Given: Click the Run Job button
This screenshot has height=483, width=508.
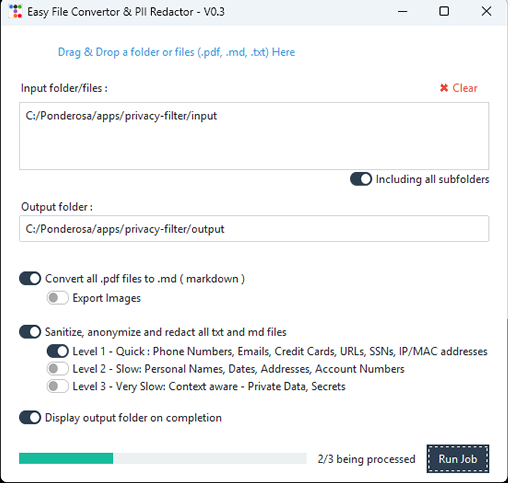Looking at the screenshot, I should tap(458, 459).
